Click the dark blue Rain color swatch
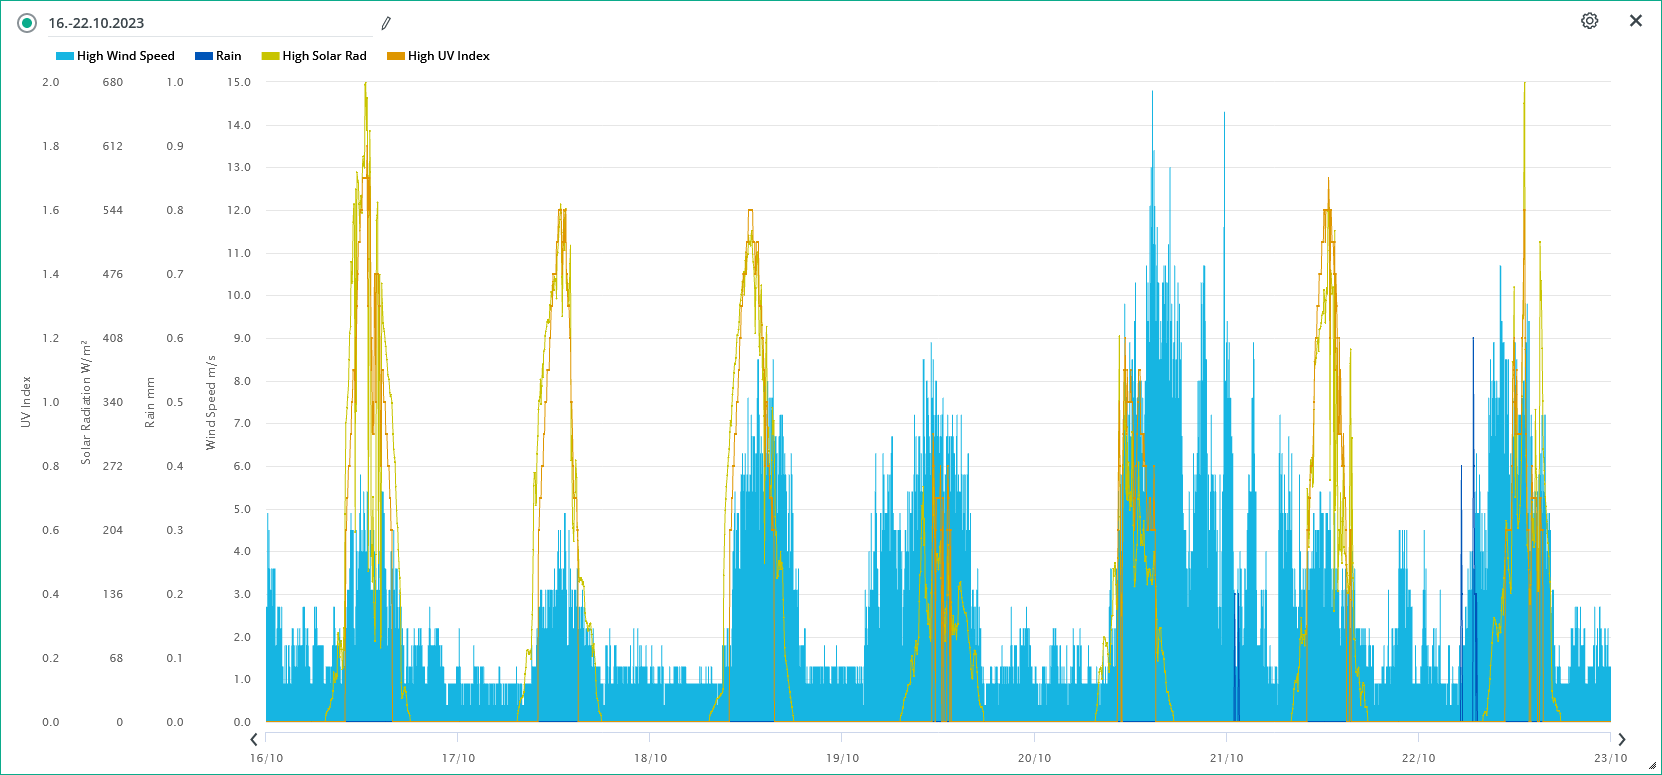Screen dimensions: 1662x775 [x=204, y=56]
